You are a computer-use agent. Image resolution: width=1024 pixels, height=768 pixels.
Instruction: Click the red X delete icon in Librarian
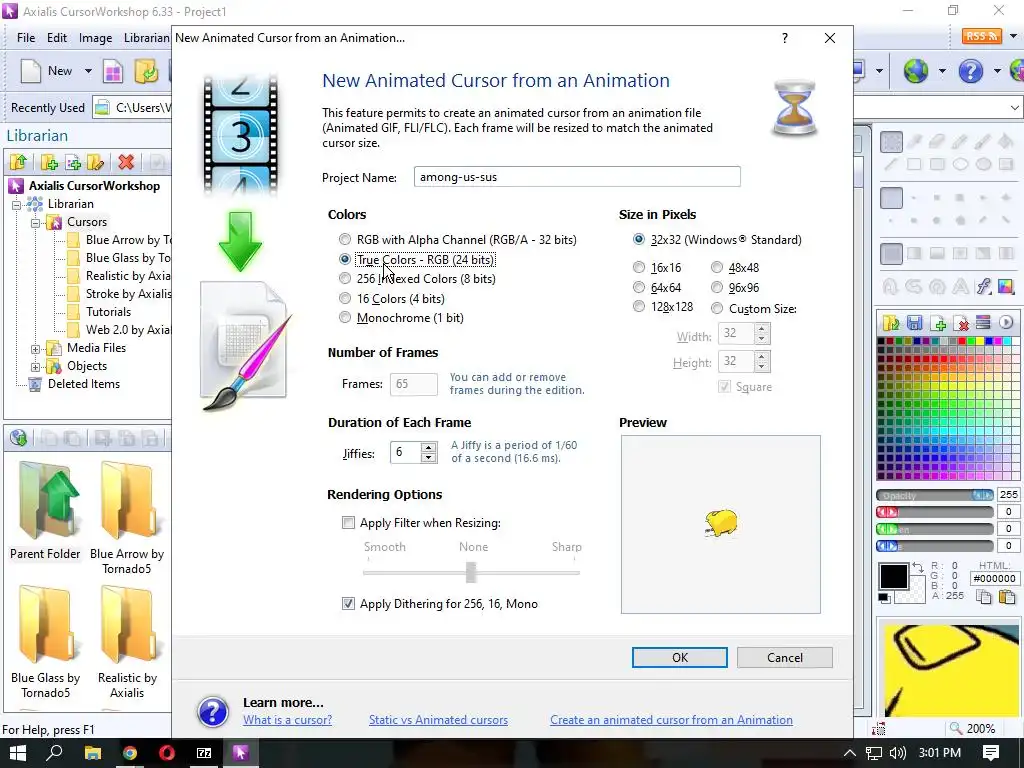pyautogui.click(x=126, y=161)
